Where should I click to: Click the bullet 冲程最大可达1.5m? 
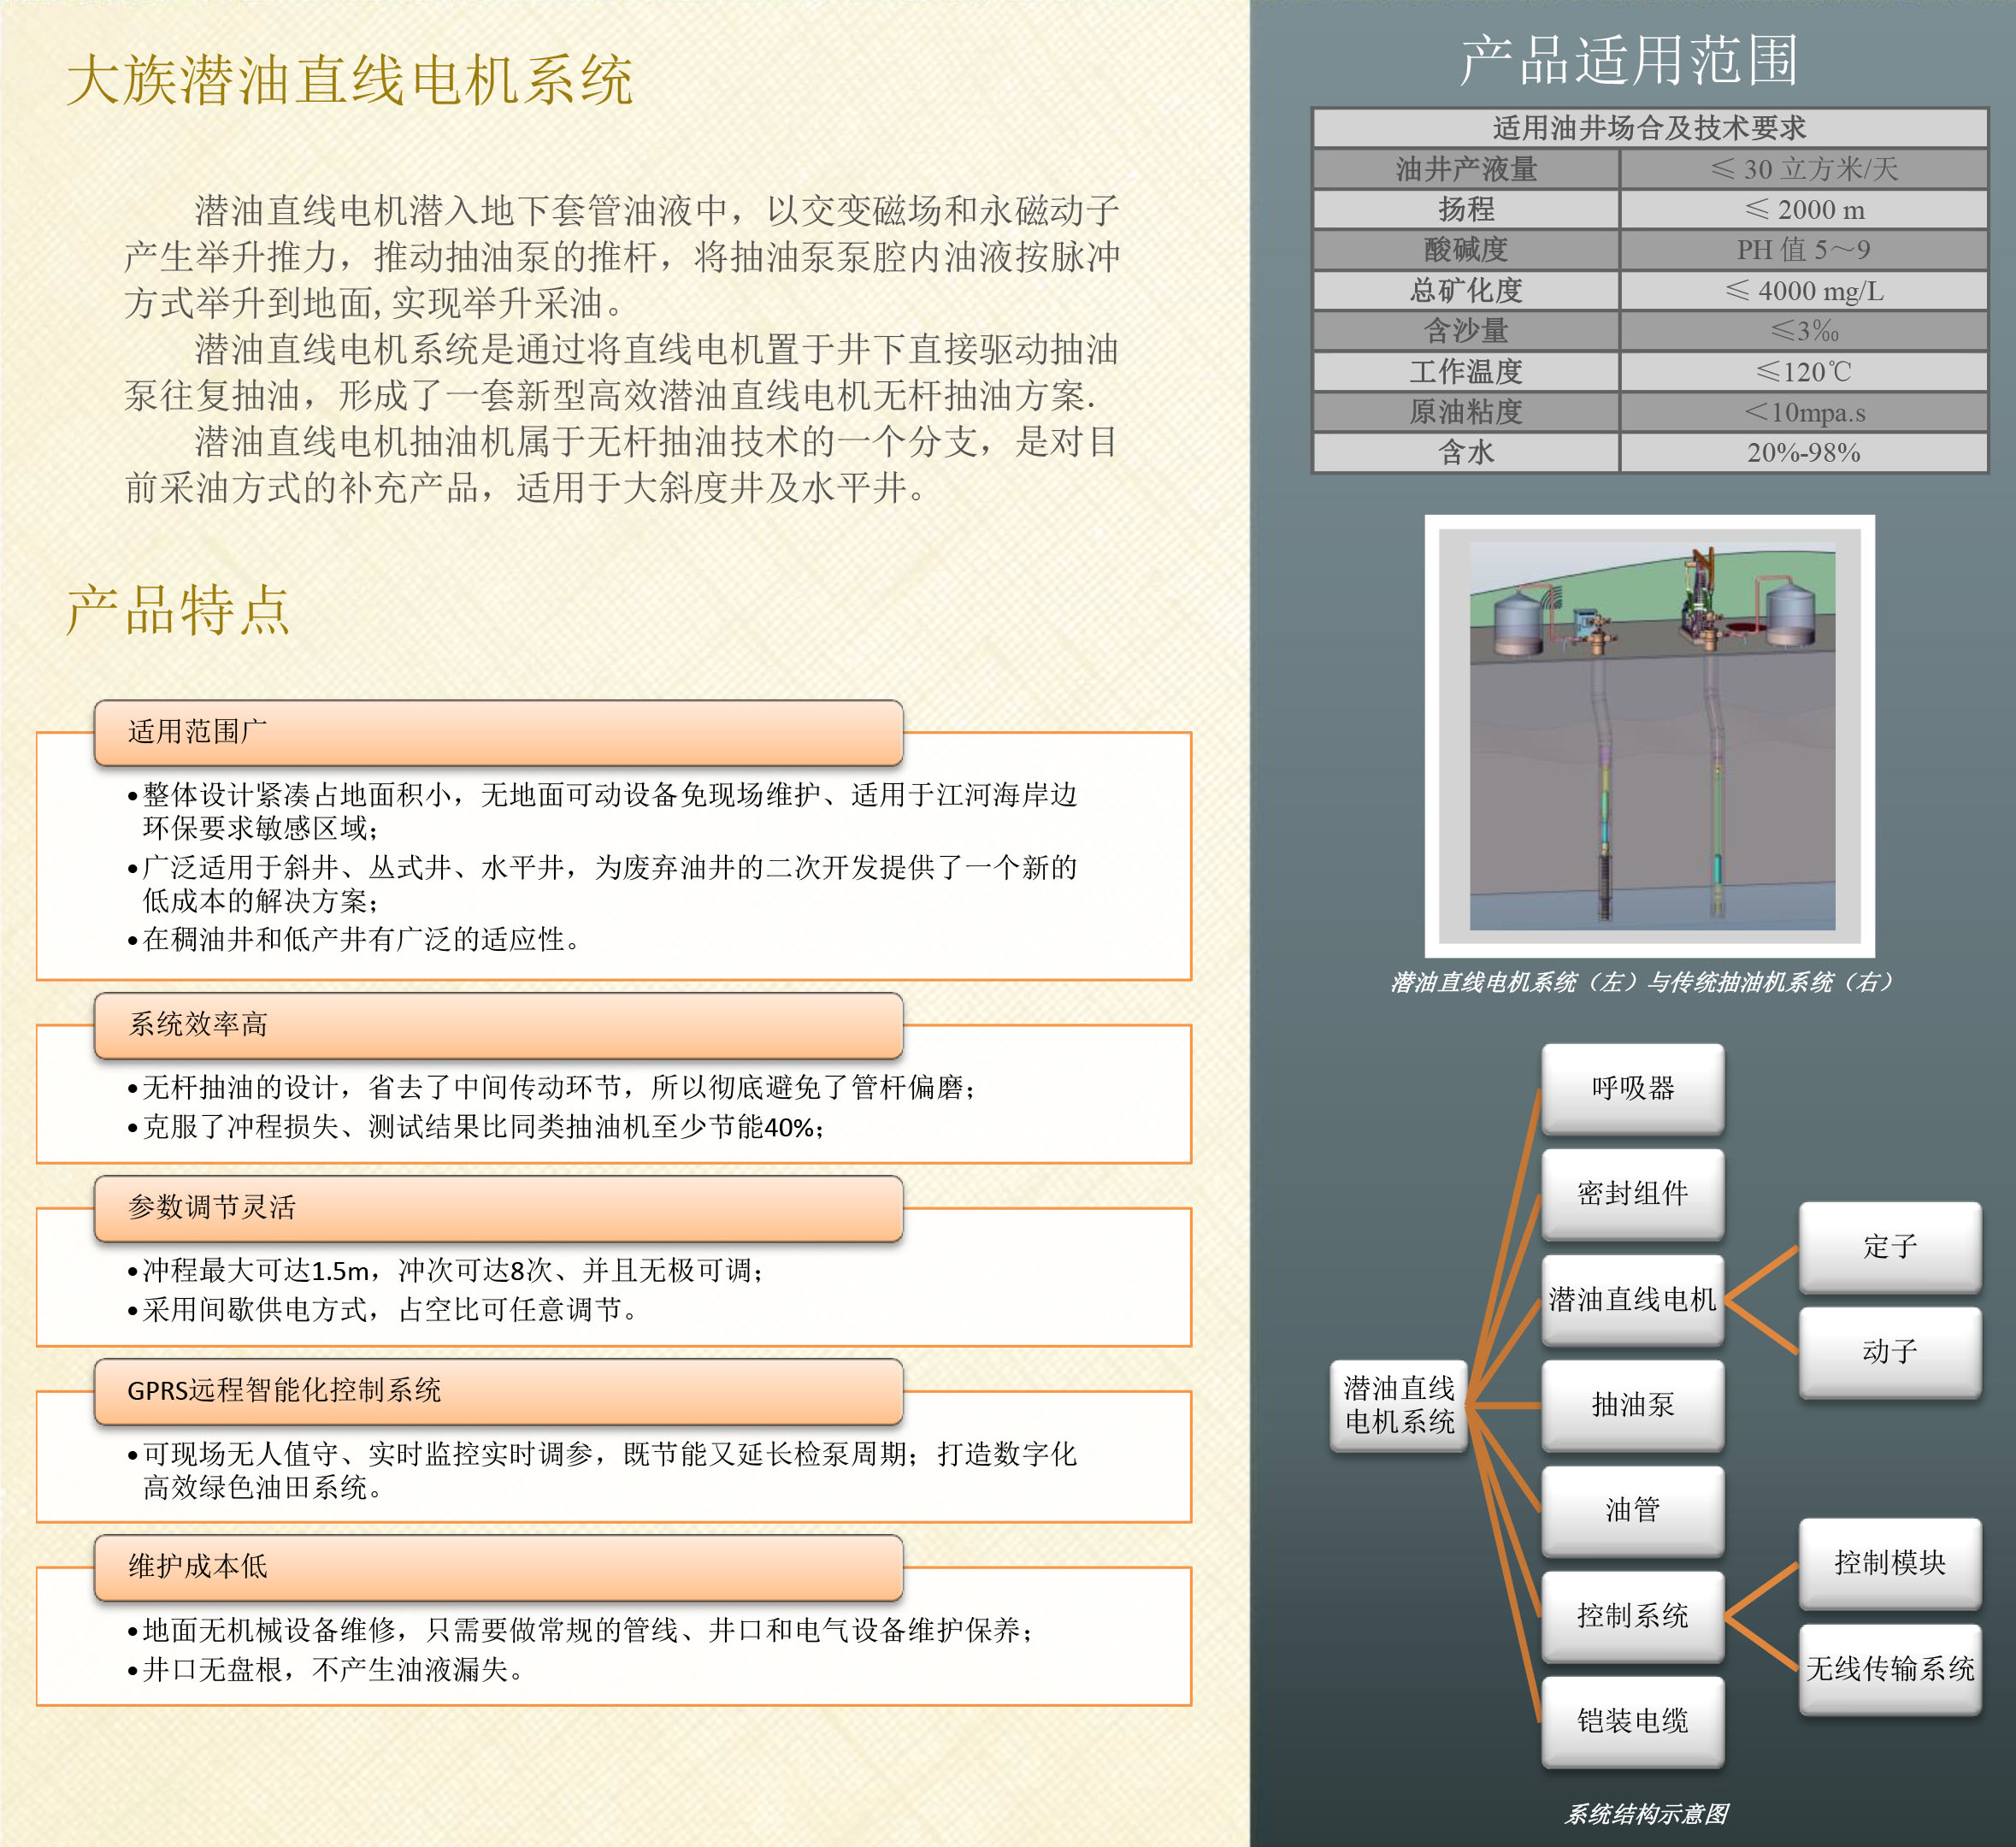tap(446, 1270)
